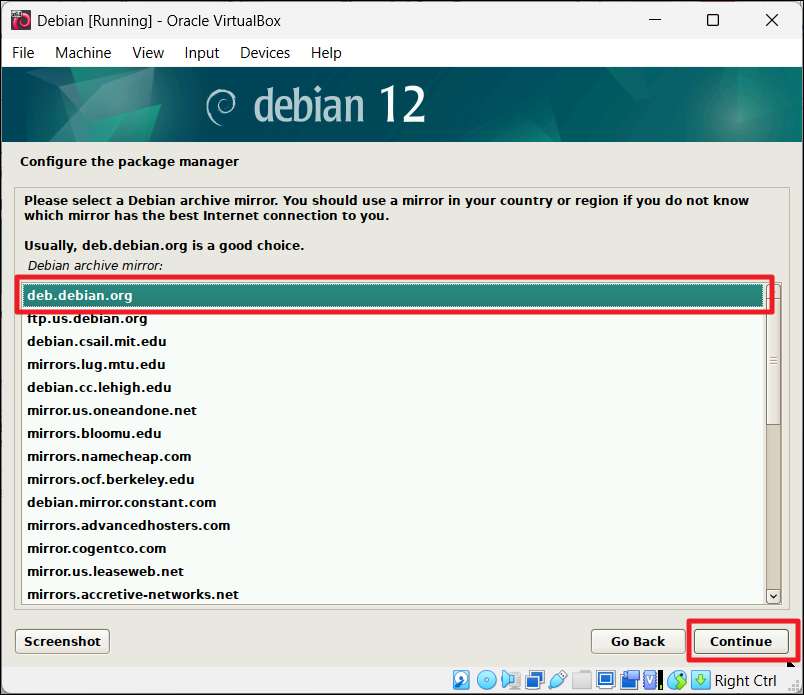Screen dimensions: 804x695
Task: Open the Machine menu
Action: coord(83,53)
